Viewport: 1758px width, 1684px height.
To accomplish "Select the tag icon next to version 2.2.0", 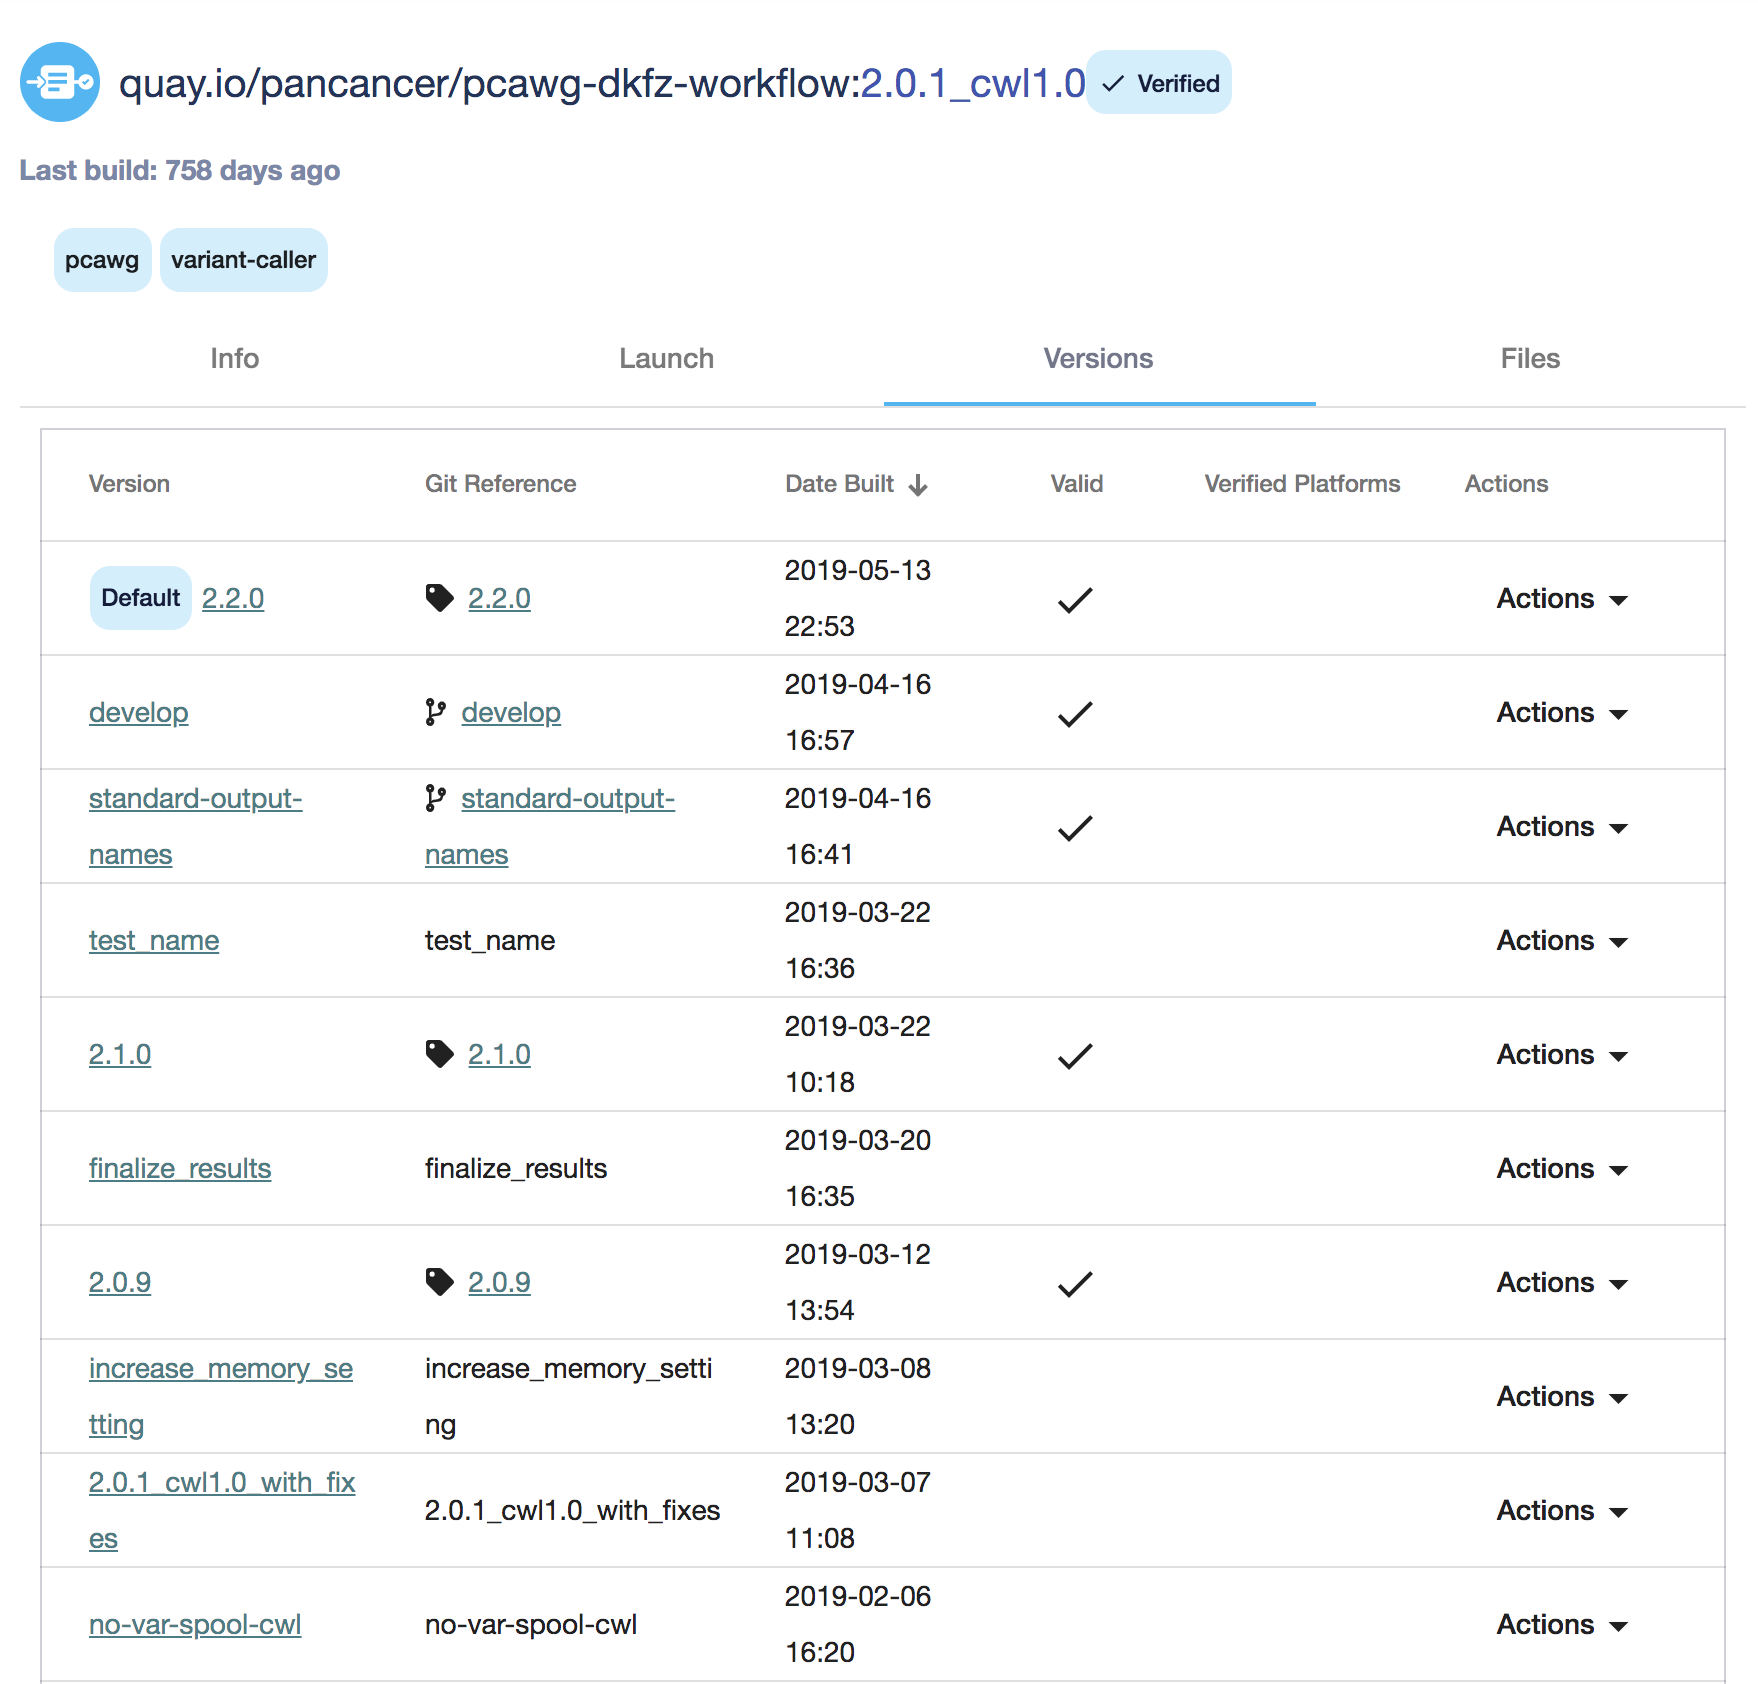I will [440, 596].
